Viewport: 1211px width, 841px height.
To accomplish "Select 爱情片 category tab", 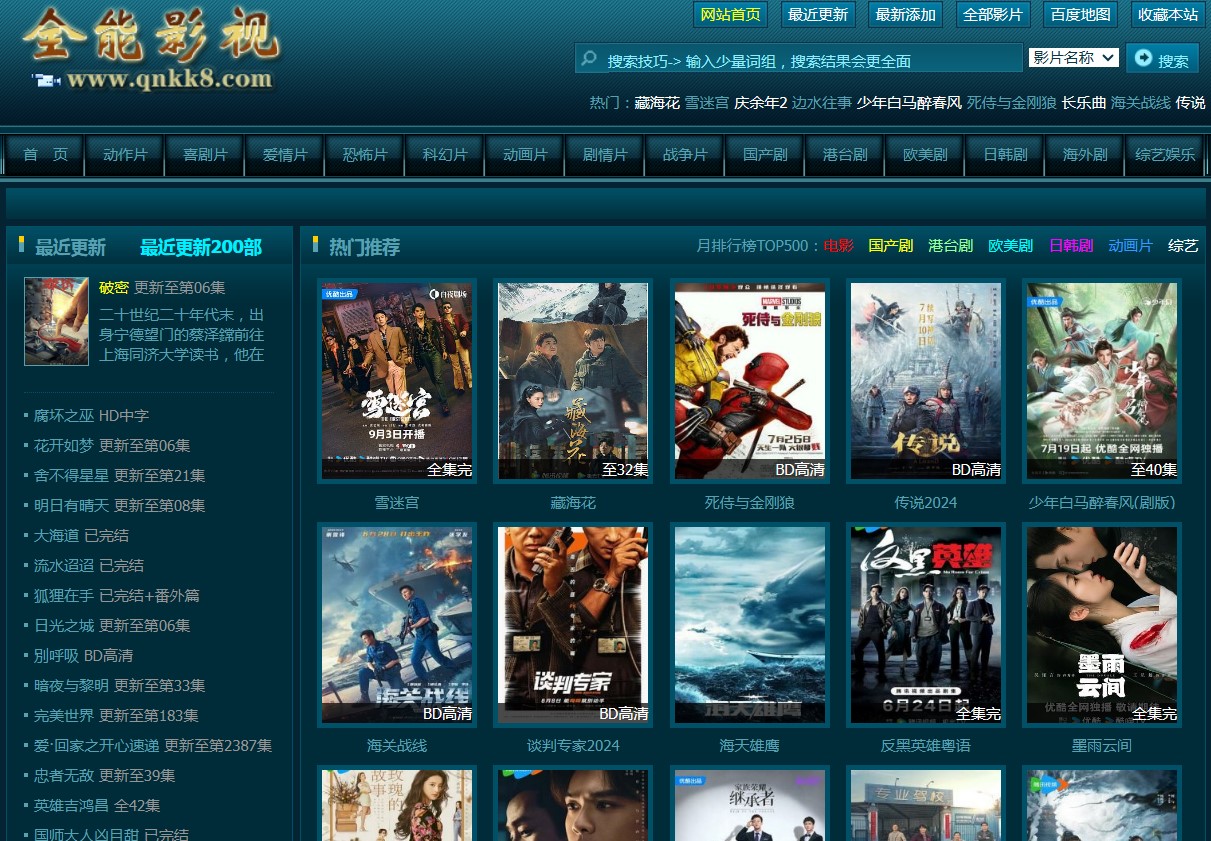I will (x=285, y=155).
